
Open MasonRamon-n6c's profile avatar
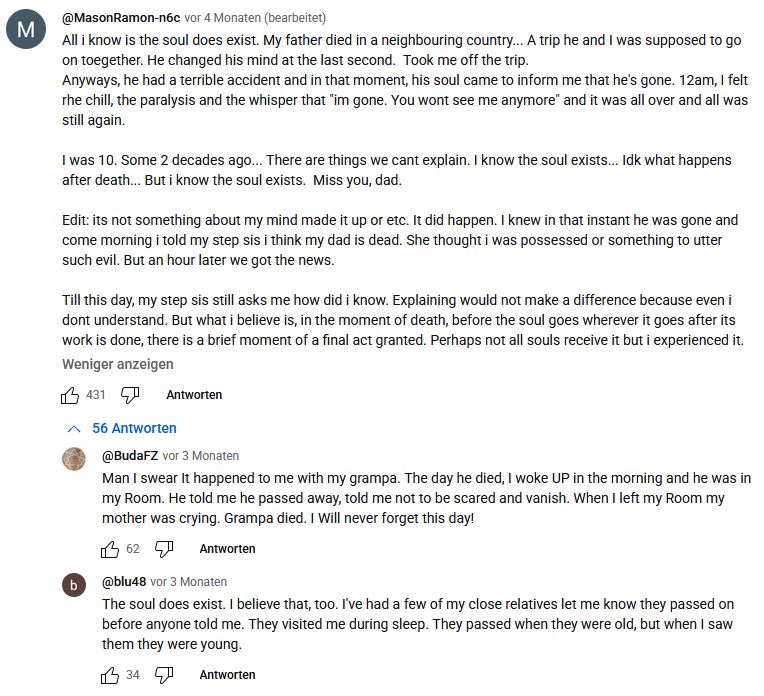[x=26, y=31]
